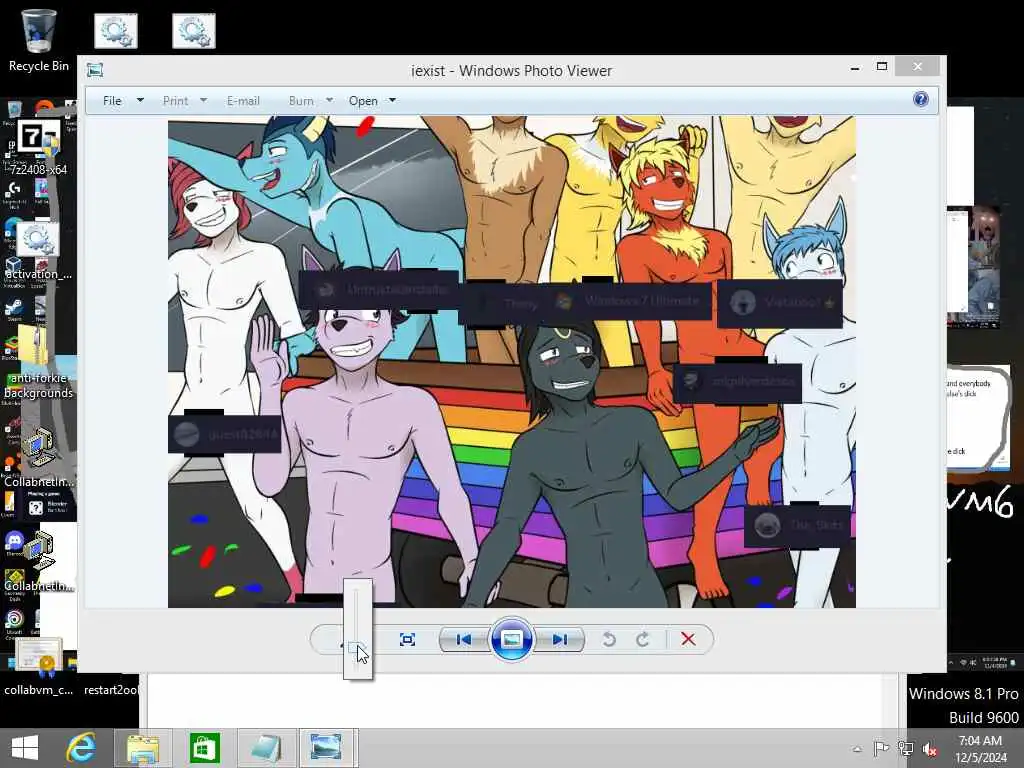Image resolution: width=1024 pixels, height=768 pixels.
Task: Select the collabvm_c... certificate icon
Action: (39, 667)
